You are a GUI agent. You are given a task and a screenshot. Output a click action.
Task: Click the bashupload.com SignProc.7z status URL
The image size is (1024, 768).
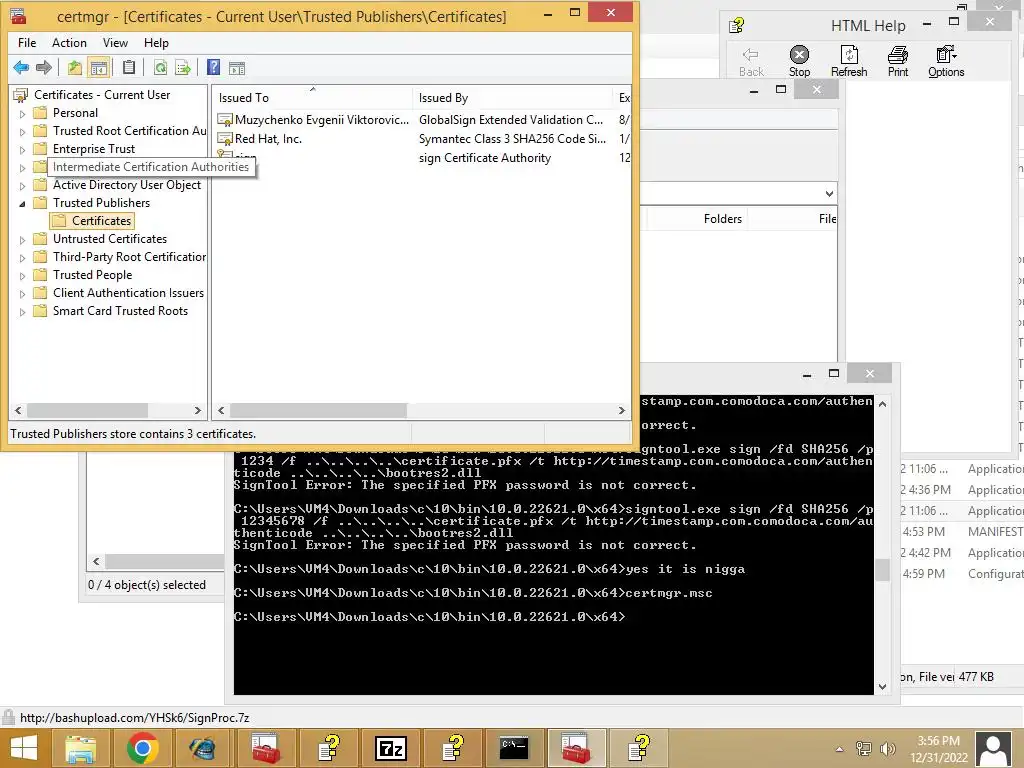click(135, 718)
